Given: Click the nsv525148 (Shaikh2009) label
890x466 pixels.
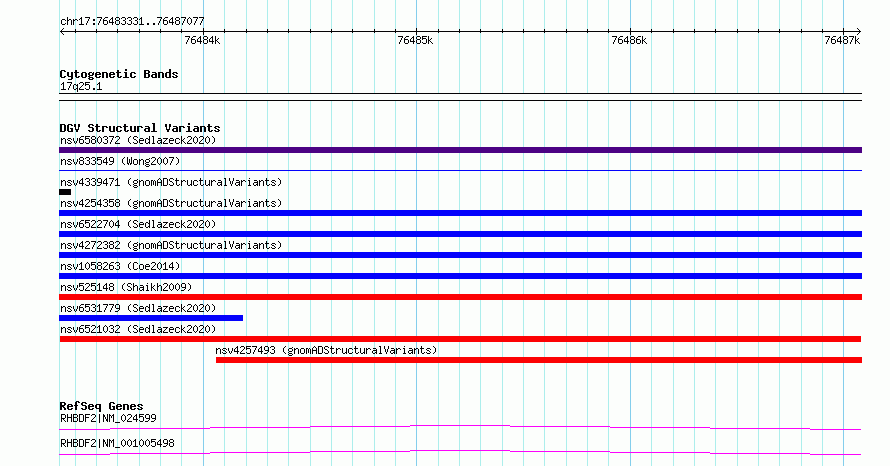Looking at the screenshot, I should [126, 287].
